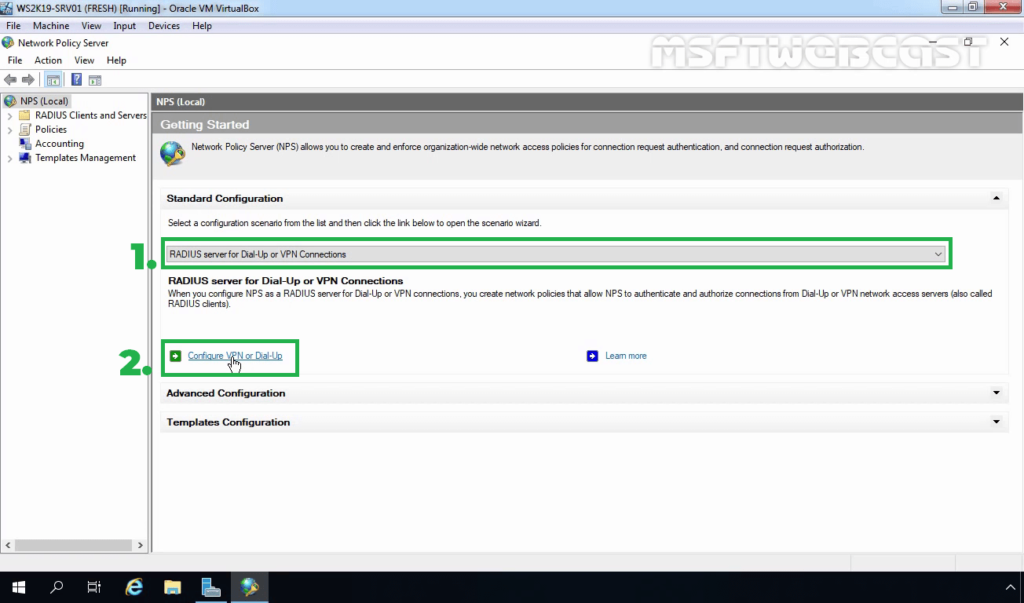
Task: Click the blue arrow icon beside Learn more
Action: [x=592, y=356]
